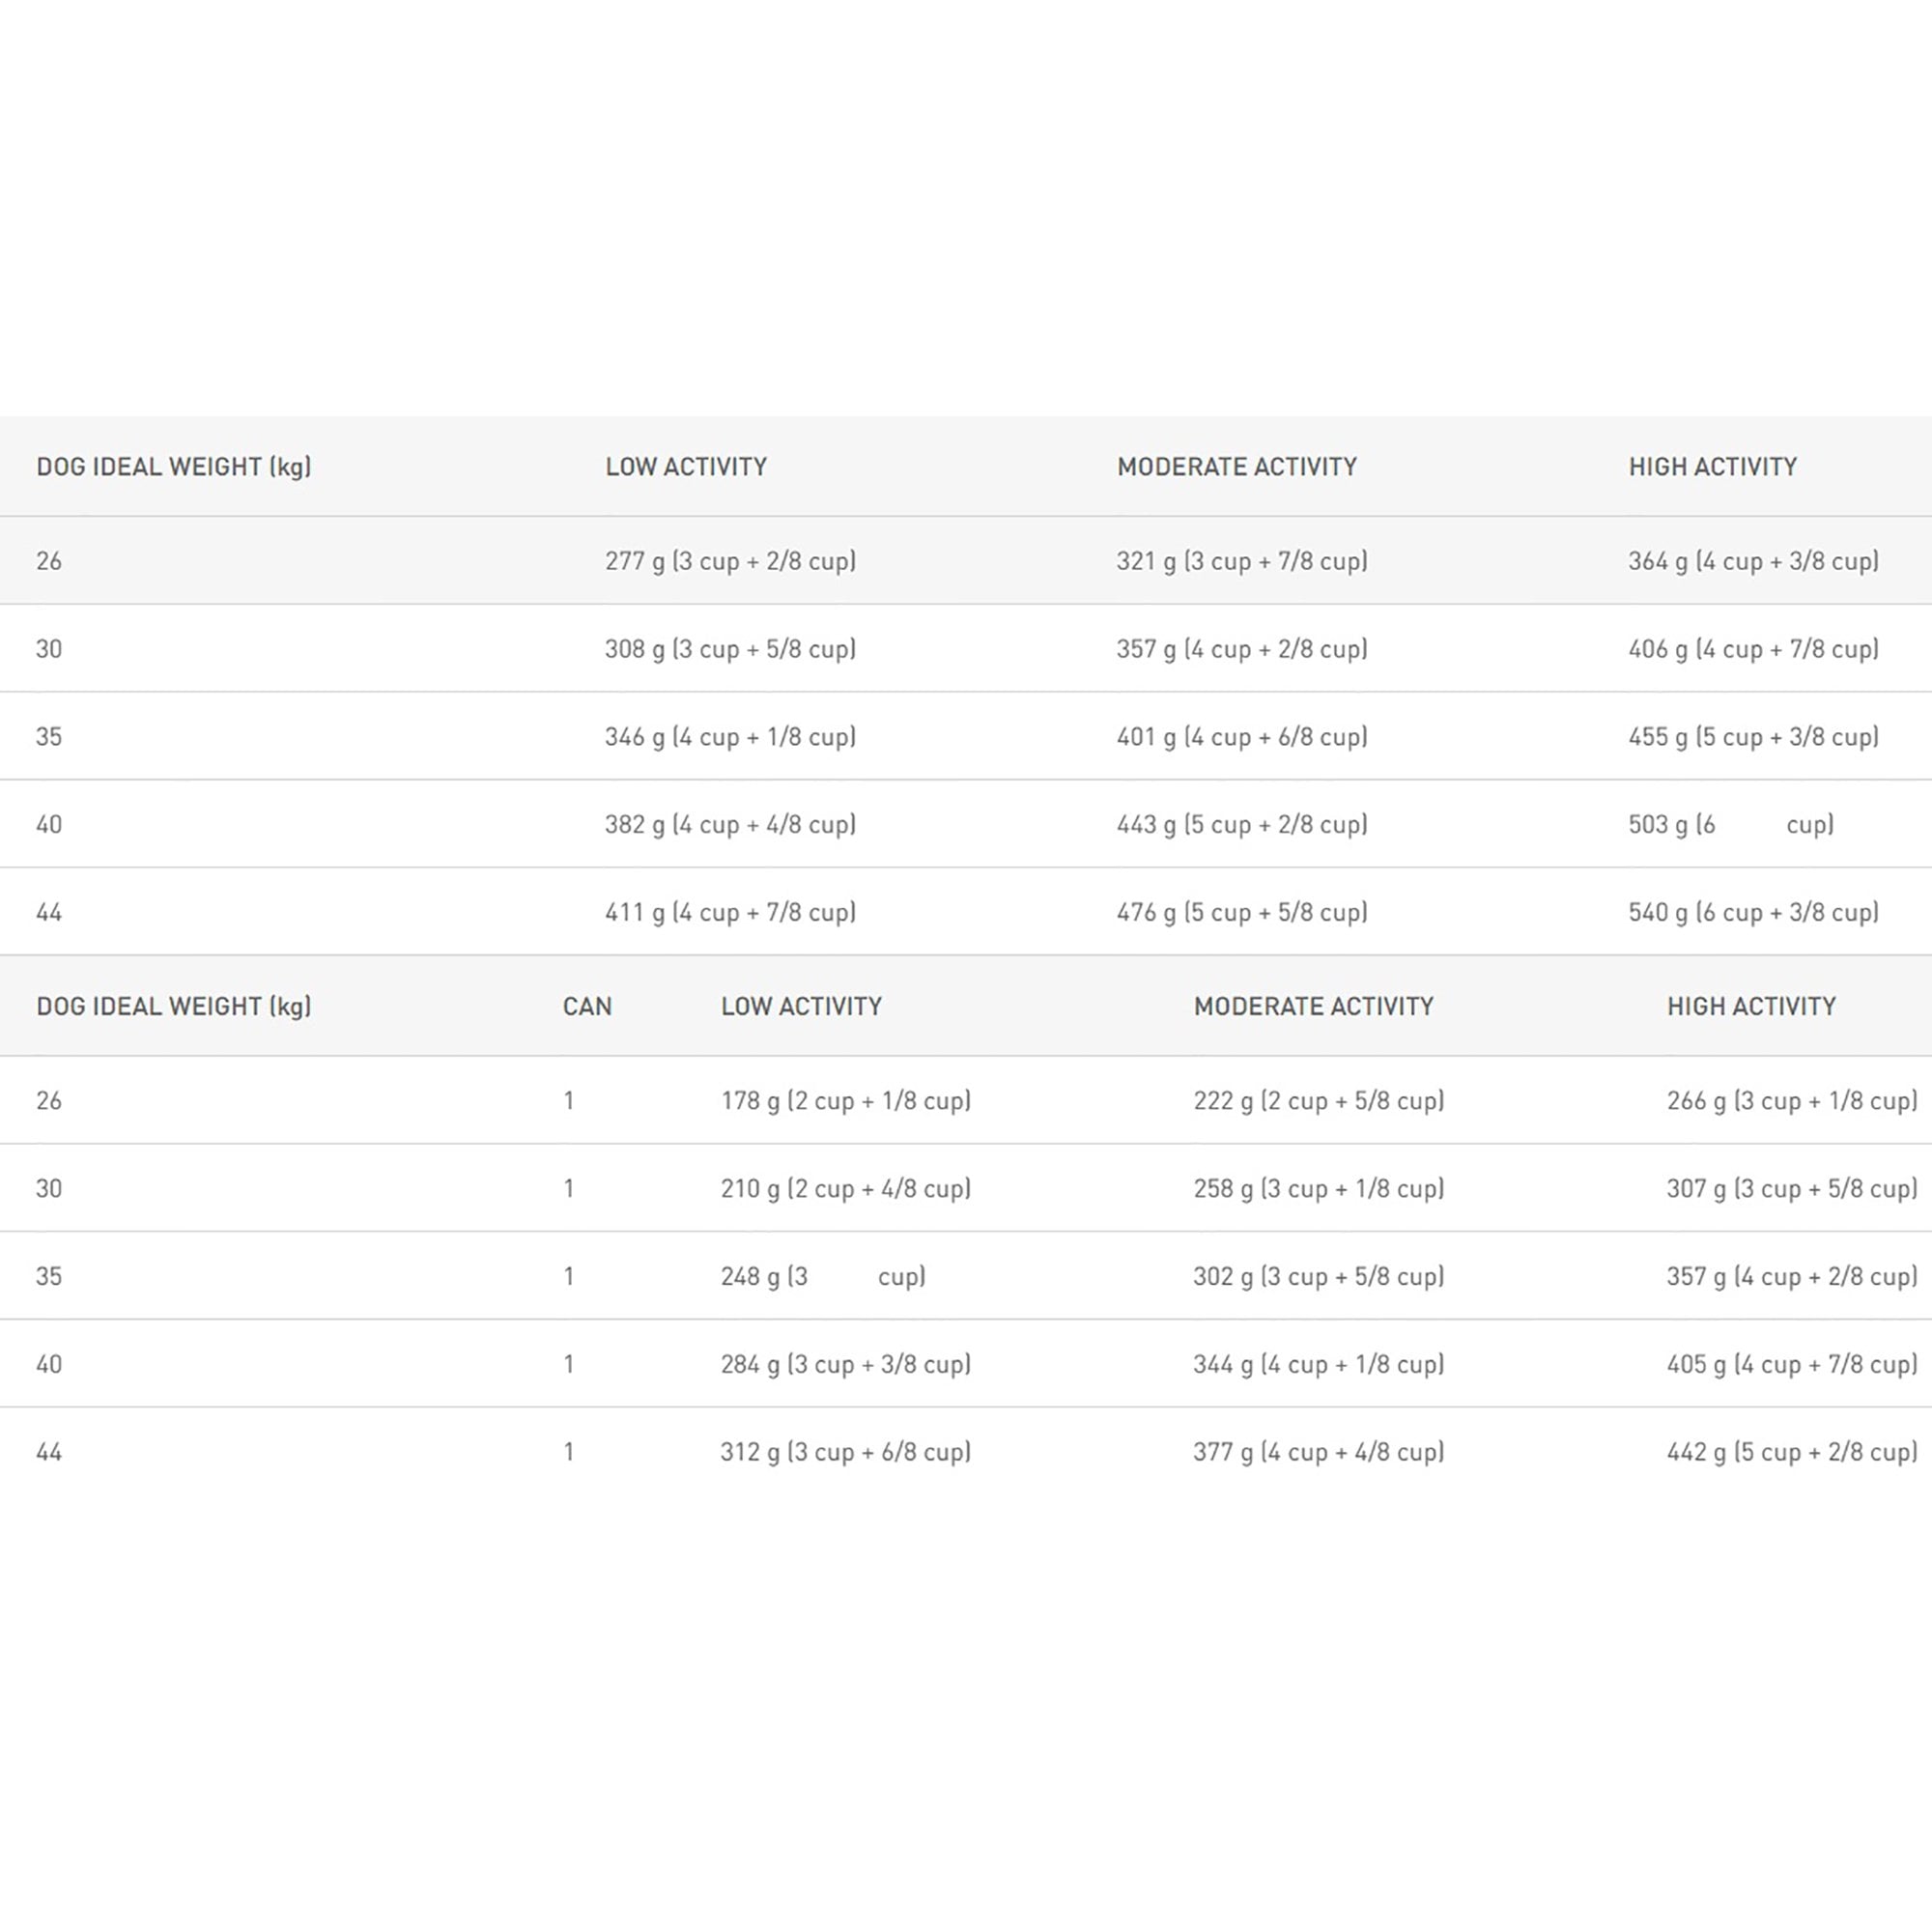The width and height of the screenshot is (1932, 1932).
Task: Select the 382 g (4 cup + 4/8 cup) cell
Action: pos(730,825)
